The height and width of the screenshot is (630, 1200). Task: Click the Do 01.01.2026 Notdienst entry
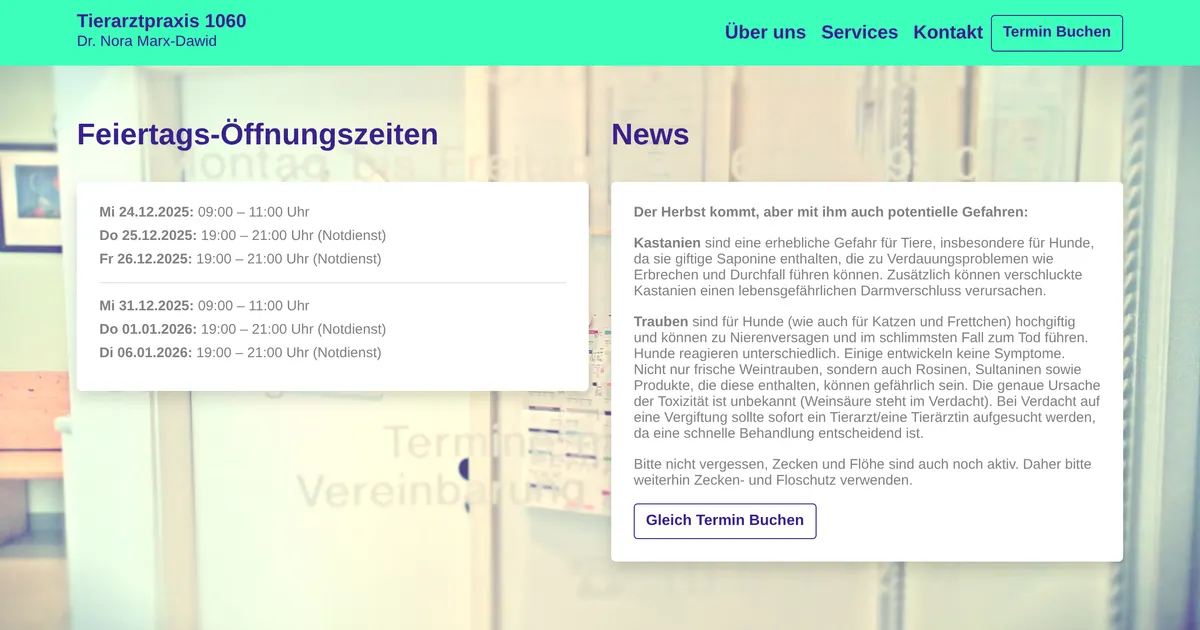point(242,329)
